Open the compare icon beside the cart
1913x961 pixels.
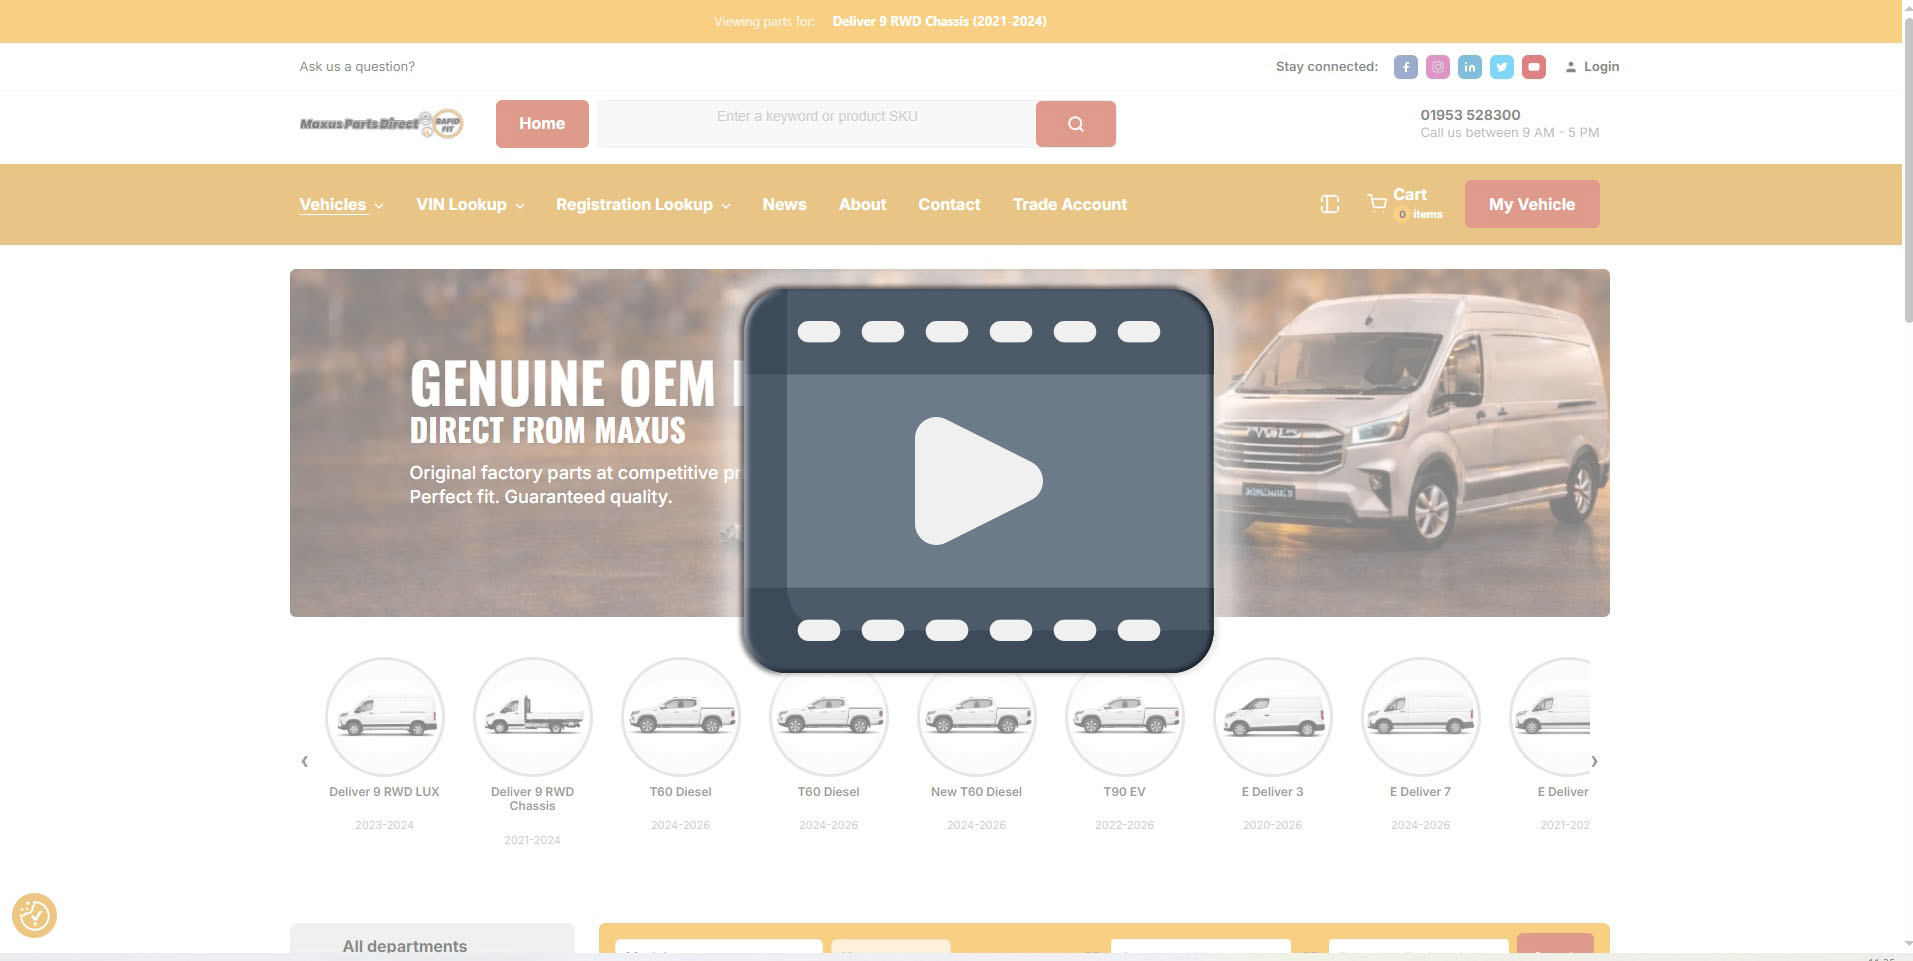[x=1329, y=204]
